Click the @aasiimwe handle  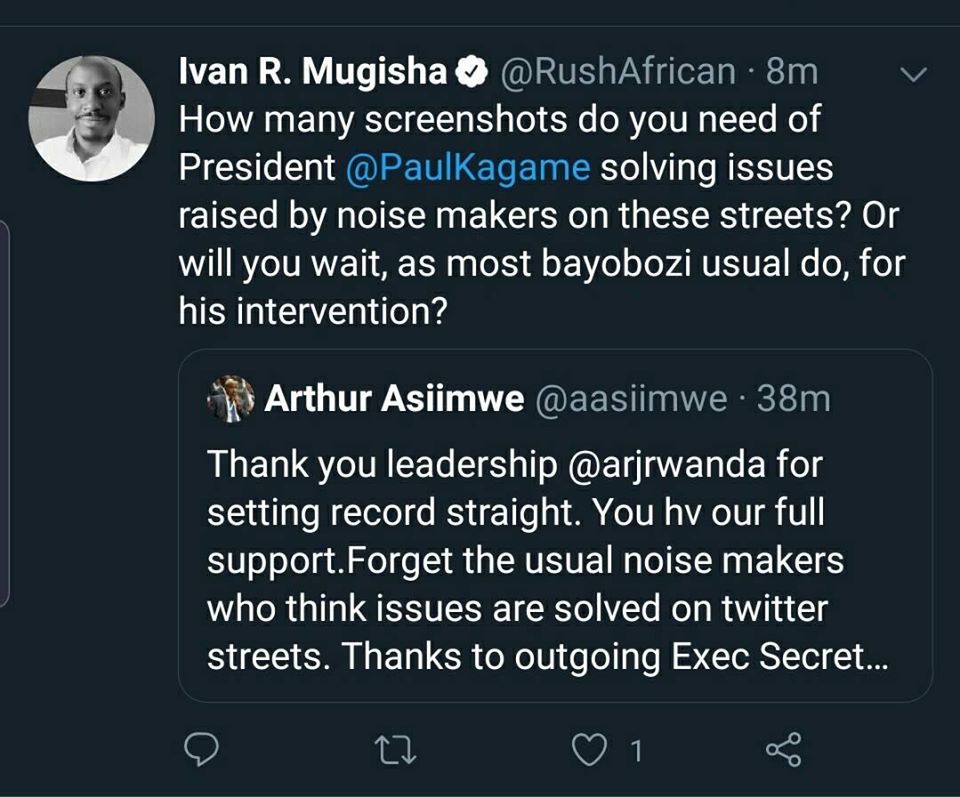pos(631,400)
